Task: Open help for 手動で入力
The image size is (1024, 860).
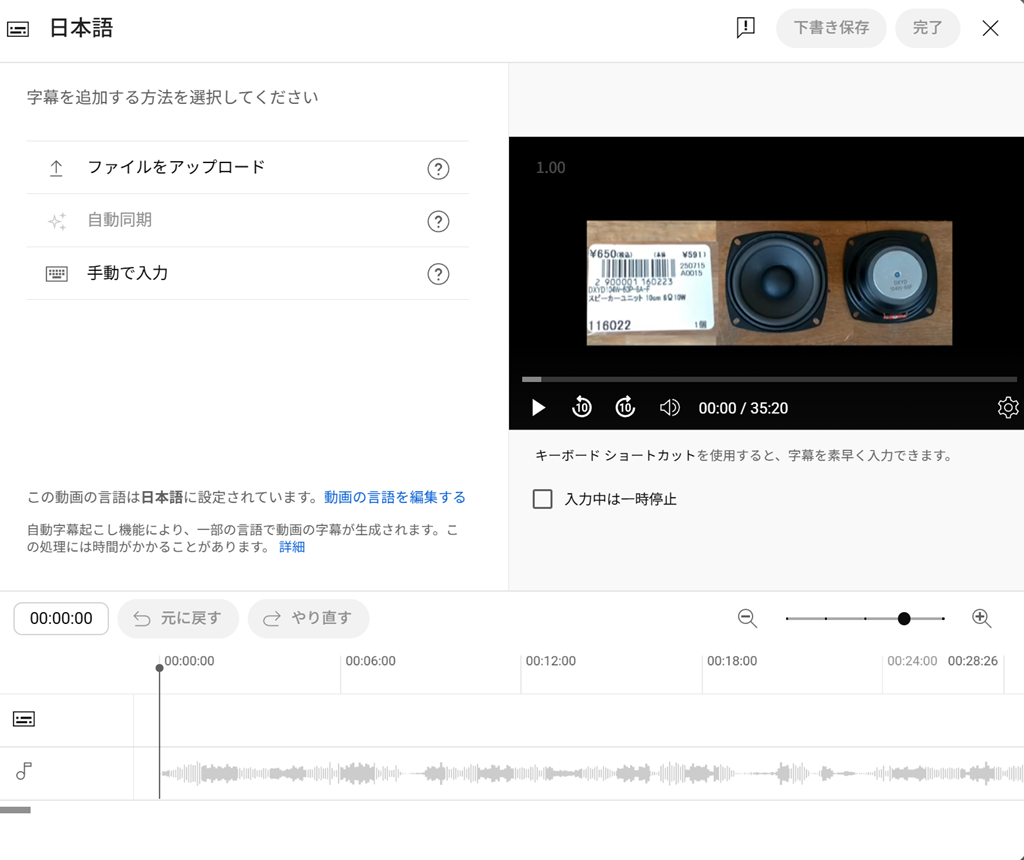Action: [x=438, y=274]
